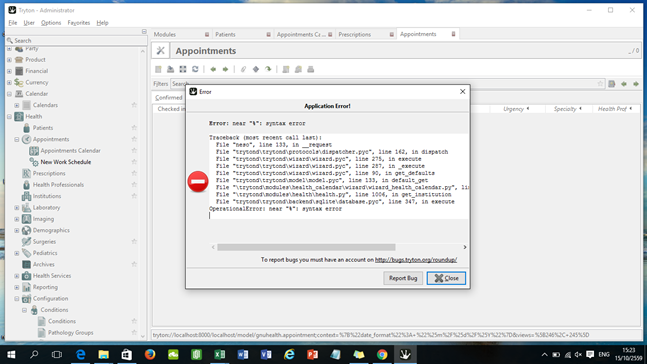Collapse the Health tree node
The image size is (647, 364).
(x=9, y=116)
